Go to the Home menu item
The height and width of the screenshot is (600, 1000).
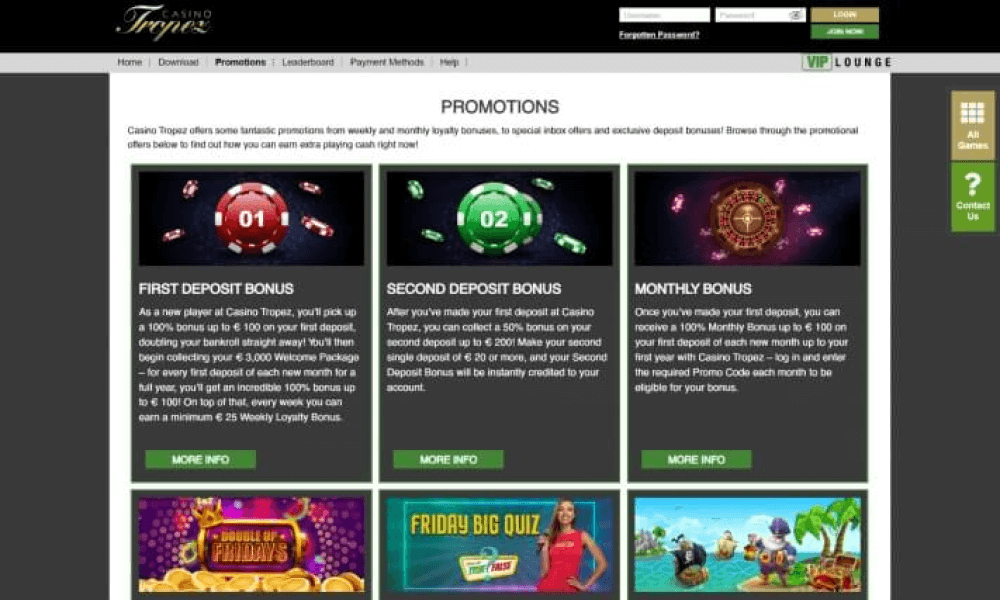[129, 62]
